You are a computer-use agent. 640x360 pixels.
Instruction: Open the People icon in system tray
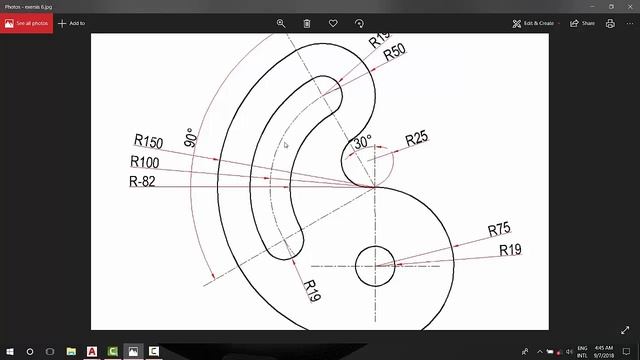click(525, 351)
